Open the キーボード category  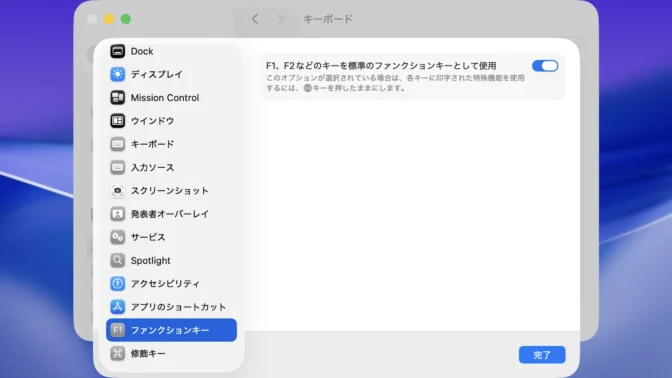(x=171, y=144)
